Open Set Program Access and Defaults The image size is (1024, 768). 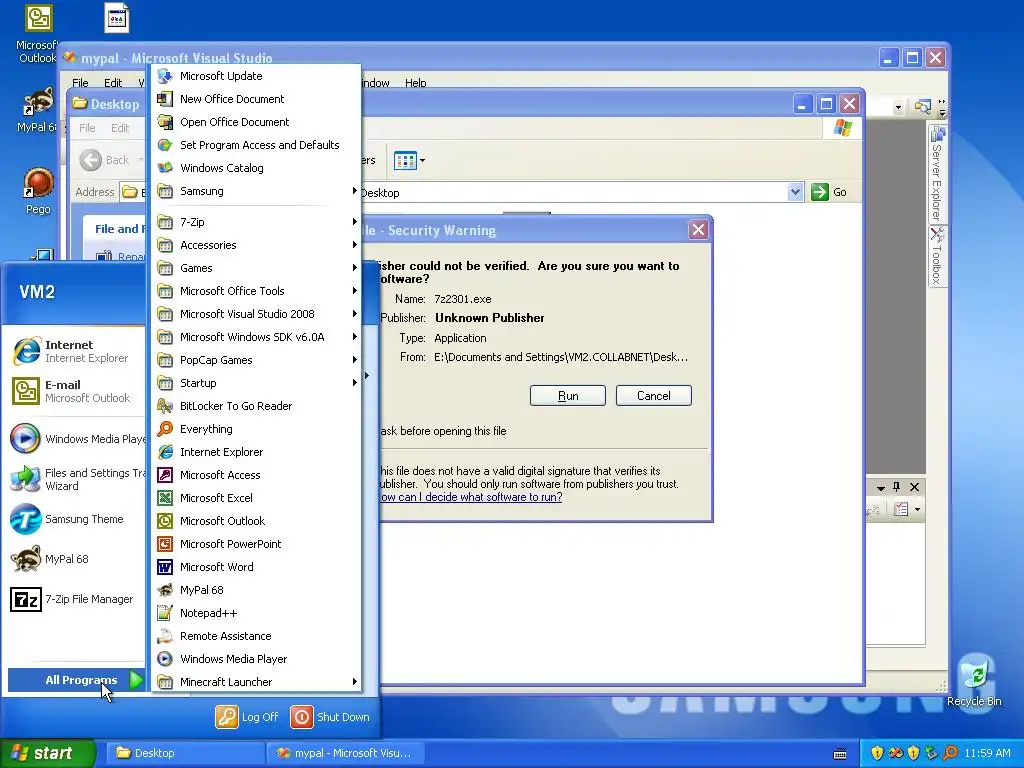click(x=256, y=145)
